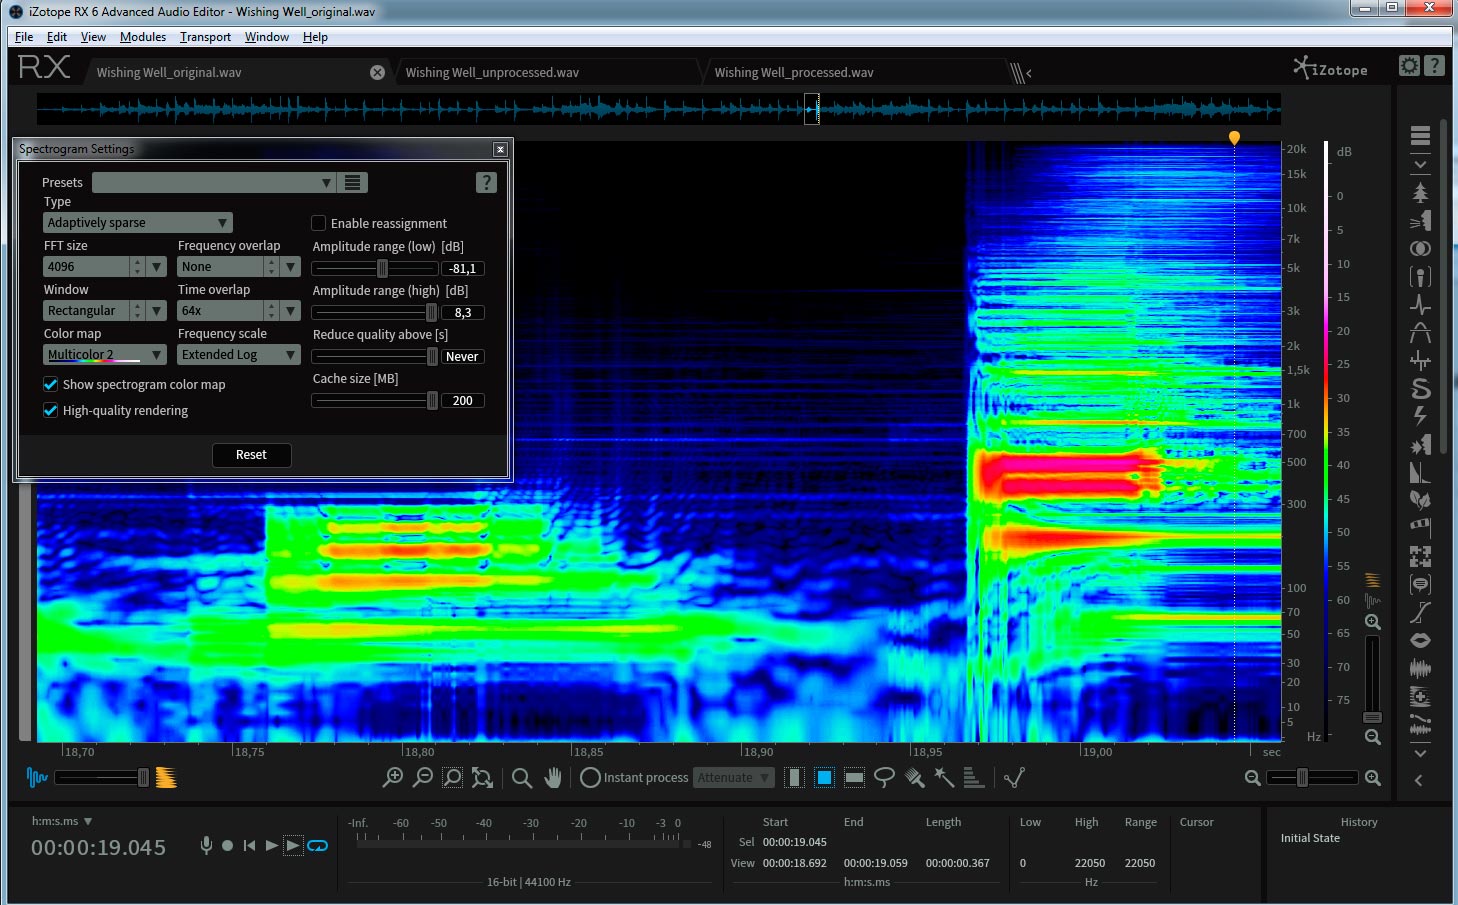Open the Extended Log frequency scale dropdown
This screenshot has height=905, width=1458.
pos(239,355)
